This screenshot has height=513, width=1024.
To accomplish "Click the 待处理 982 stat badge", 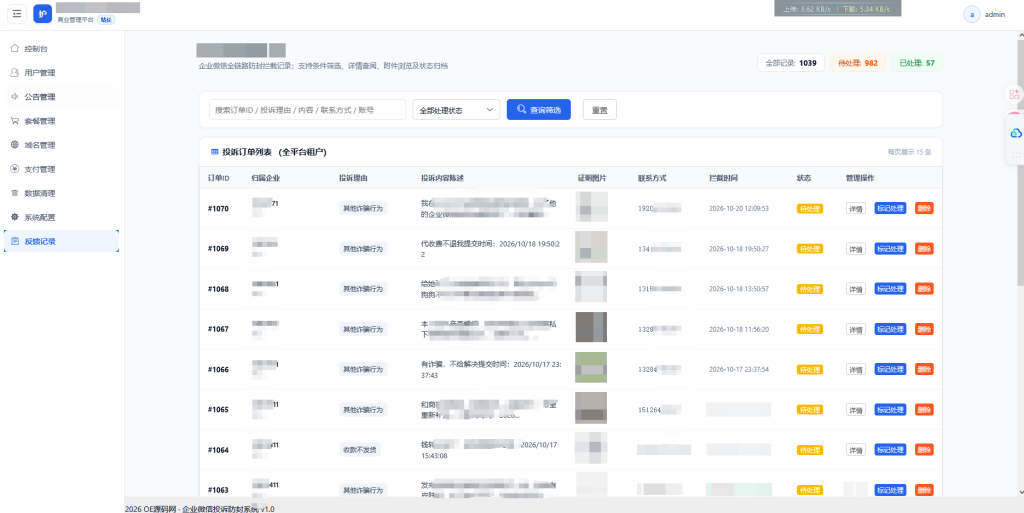I will coord(858,63).
